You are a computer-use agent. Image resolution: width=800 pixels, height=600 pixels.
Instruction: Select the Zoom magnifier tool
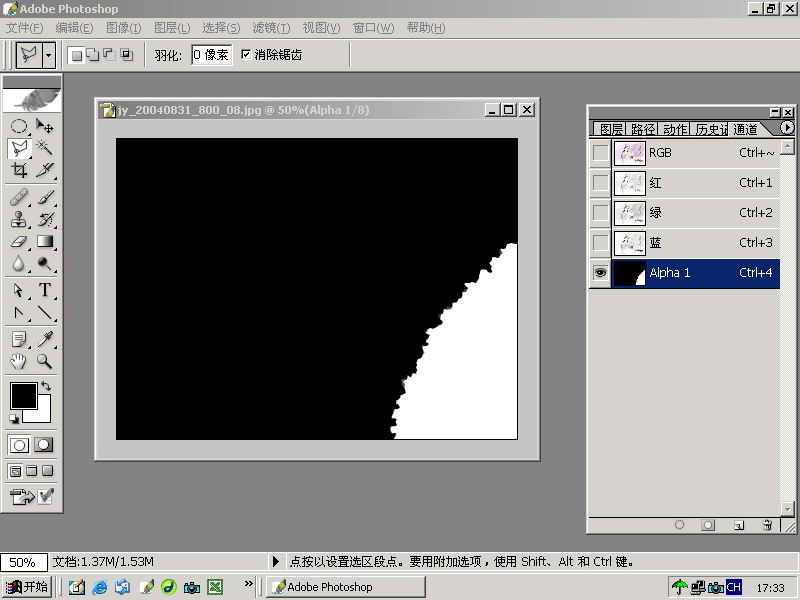point(45,361)
